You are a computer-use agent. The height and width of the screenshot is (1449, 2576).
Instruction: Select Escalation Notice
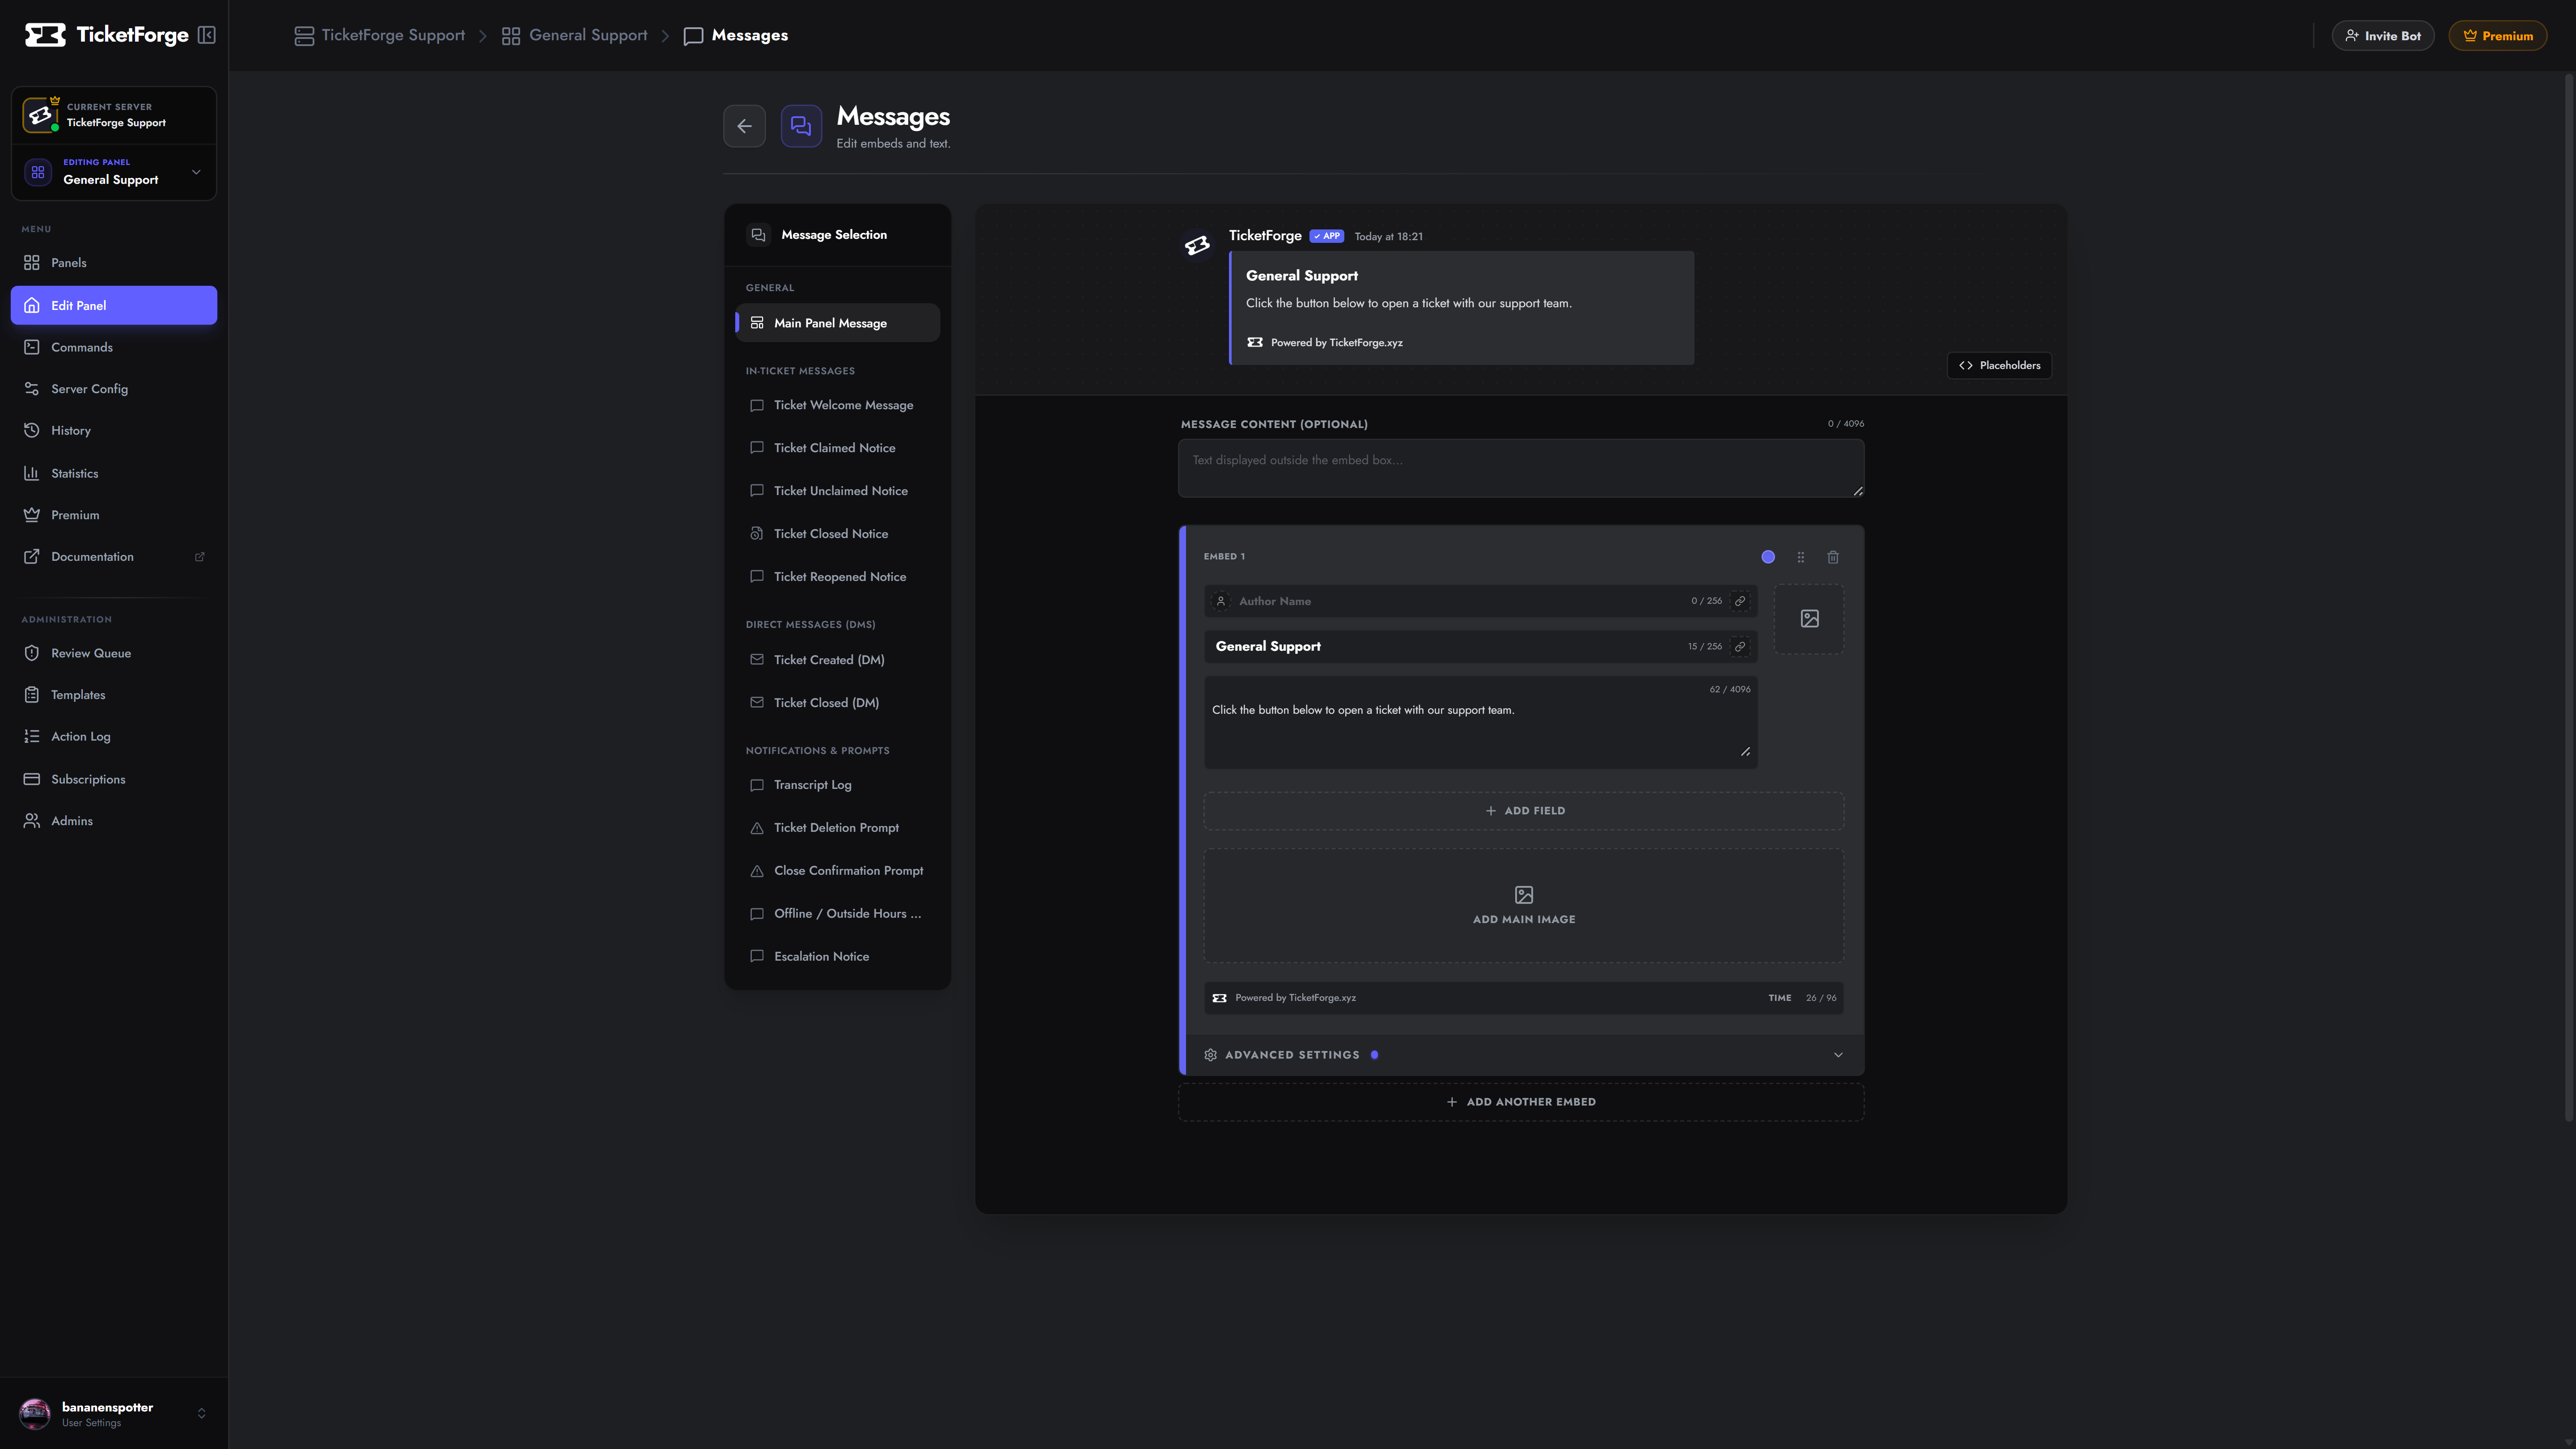(838, 957)
